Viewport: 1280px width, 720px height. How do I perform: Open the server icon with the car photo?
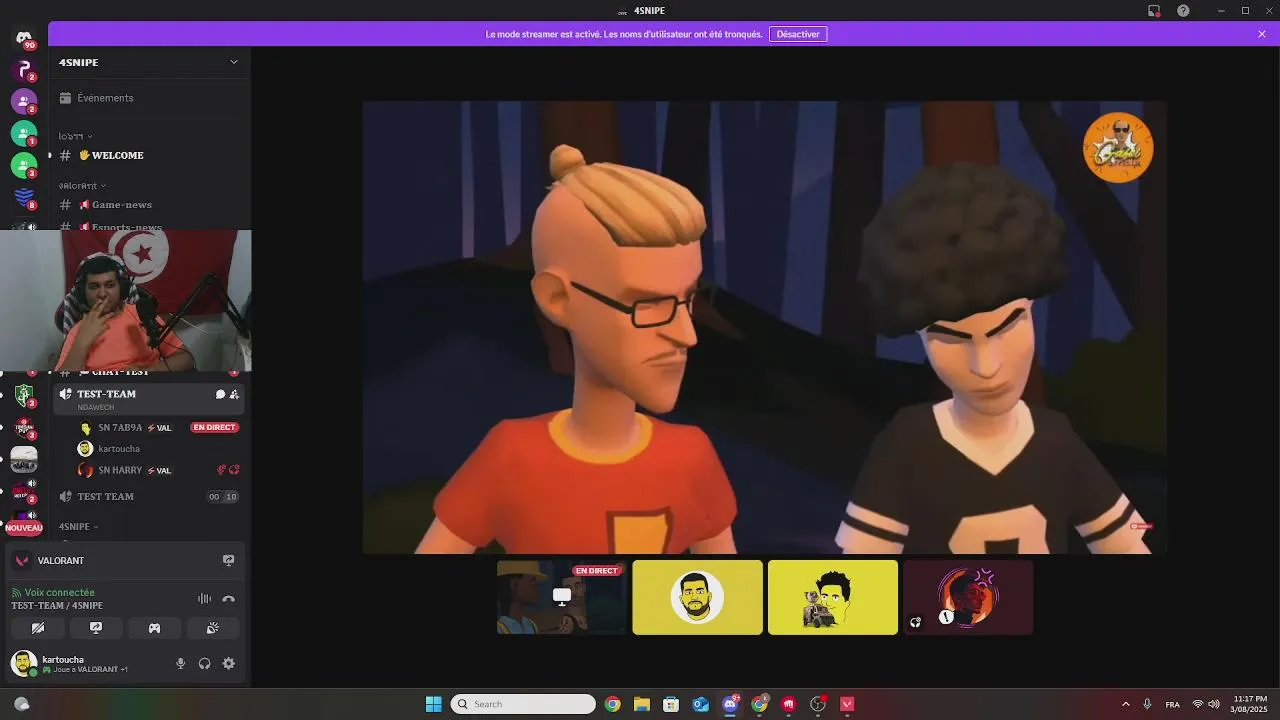point(24,460)
